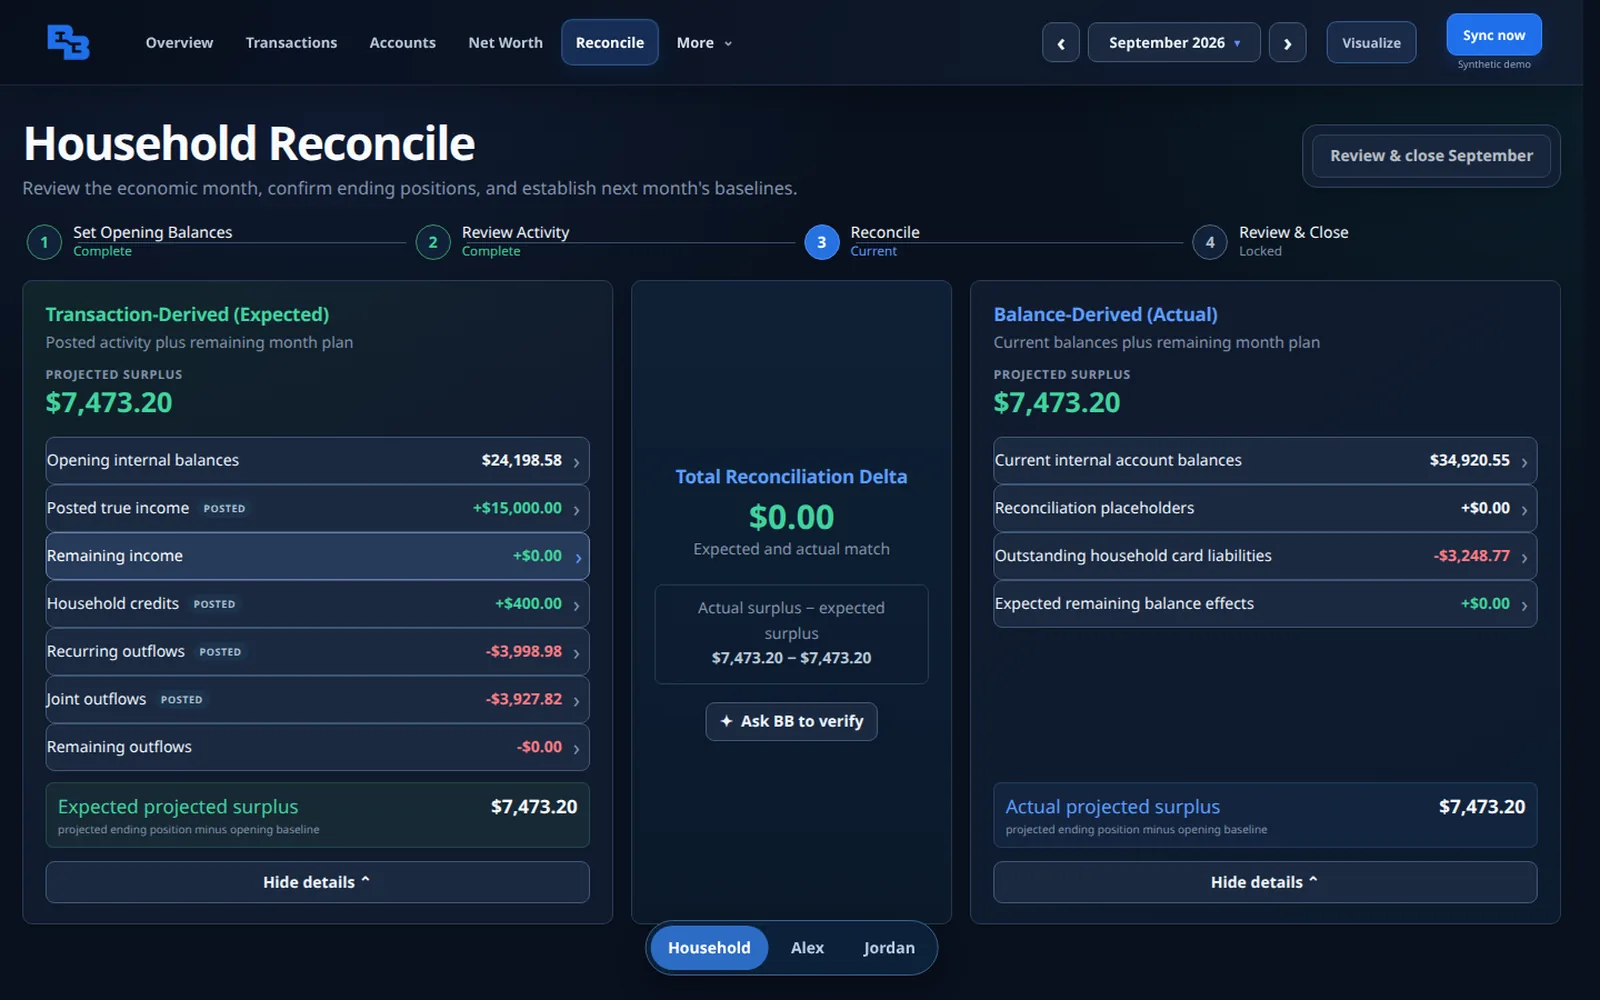This screenshot has width=1600, height=1000.
Task: Expand Remaining outflows row
Action: (317, 747)
